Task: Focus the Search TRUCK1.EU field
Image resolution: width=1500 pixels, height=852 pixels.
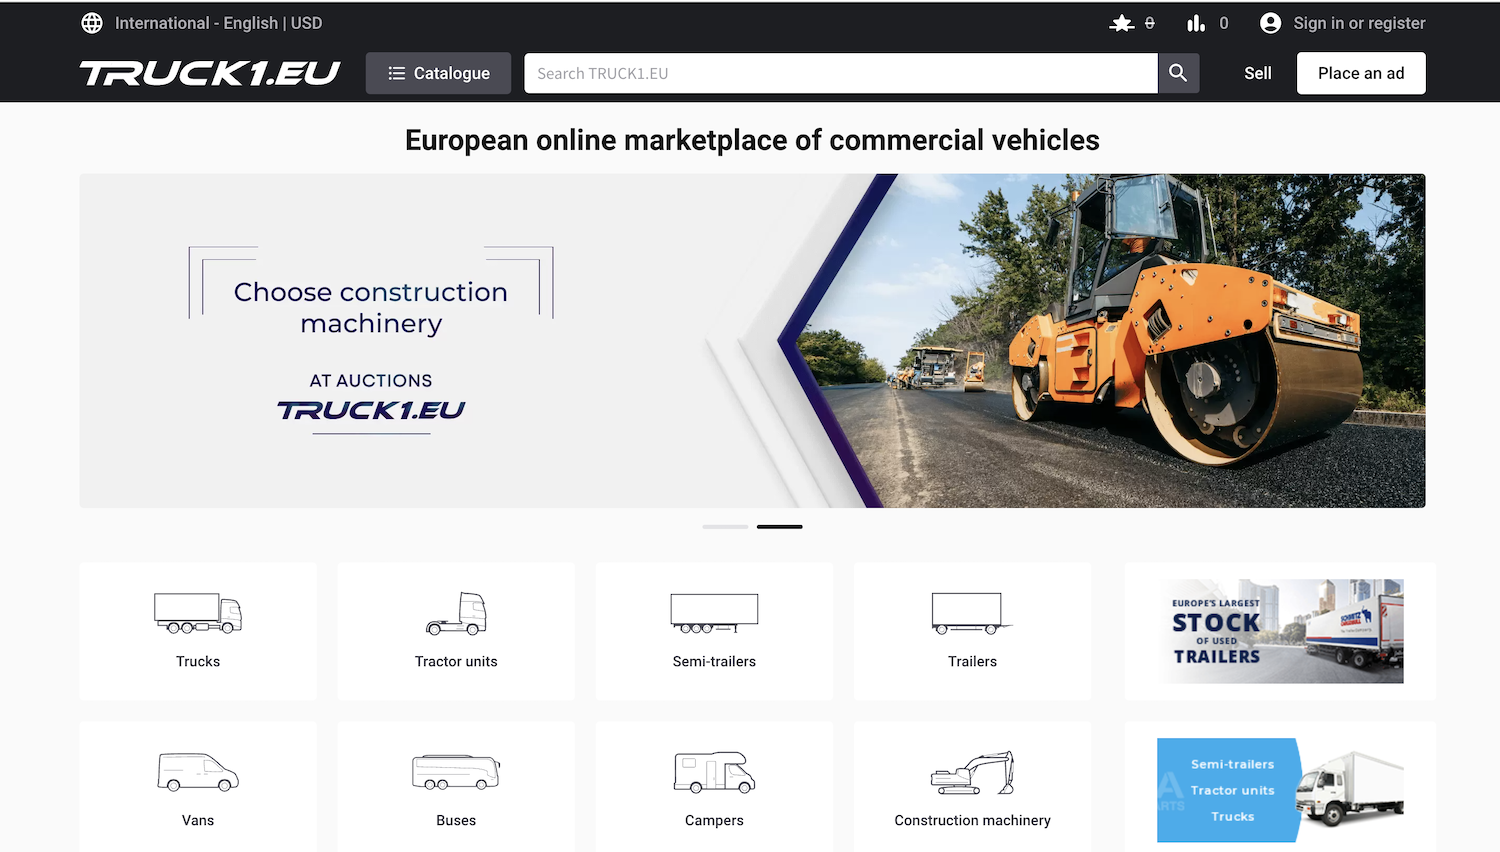Action: pyautogui.click(x=841, y=73)
